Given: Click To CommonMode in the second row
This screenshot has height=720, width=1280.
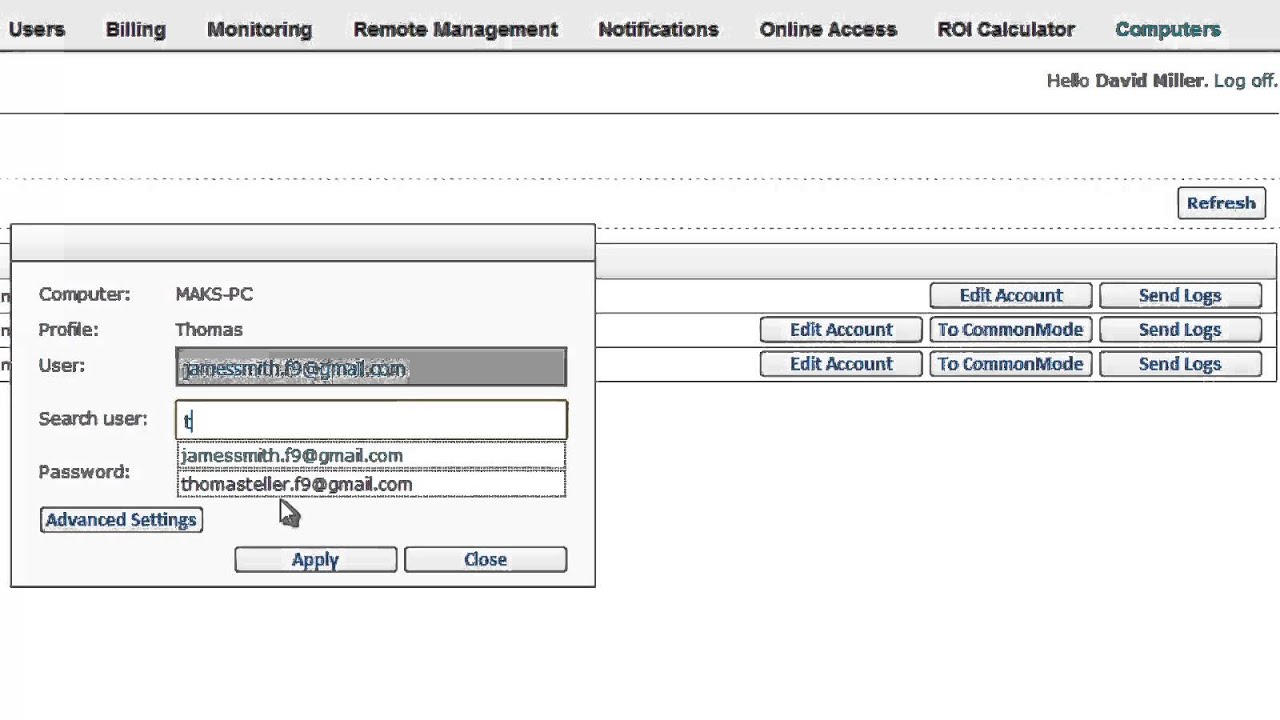Looking at the screenshot, I should coord(1011,329).
